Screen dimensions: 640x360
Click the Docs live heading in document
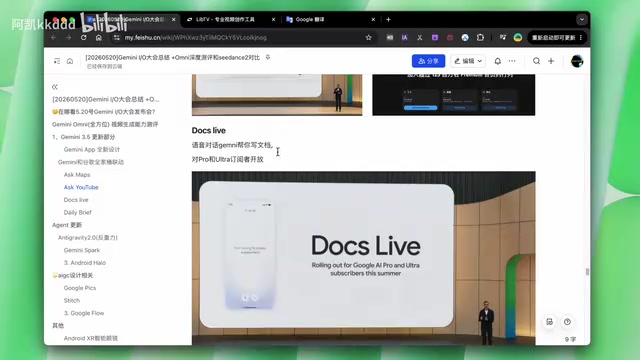coord(209,131)
